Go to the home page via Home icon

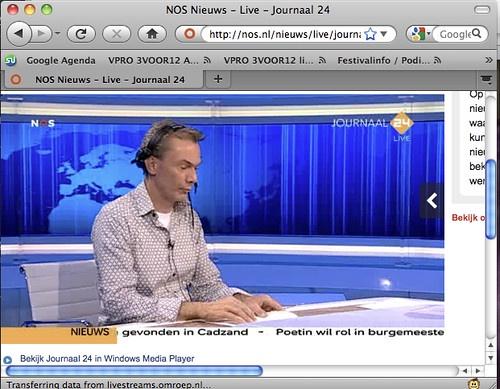pyautogui.click(x=152, y=34)
